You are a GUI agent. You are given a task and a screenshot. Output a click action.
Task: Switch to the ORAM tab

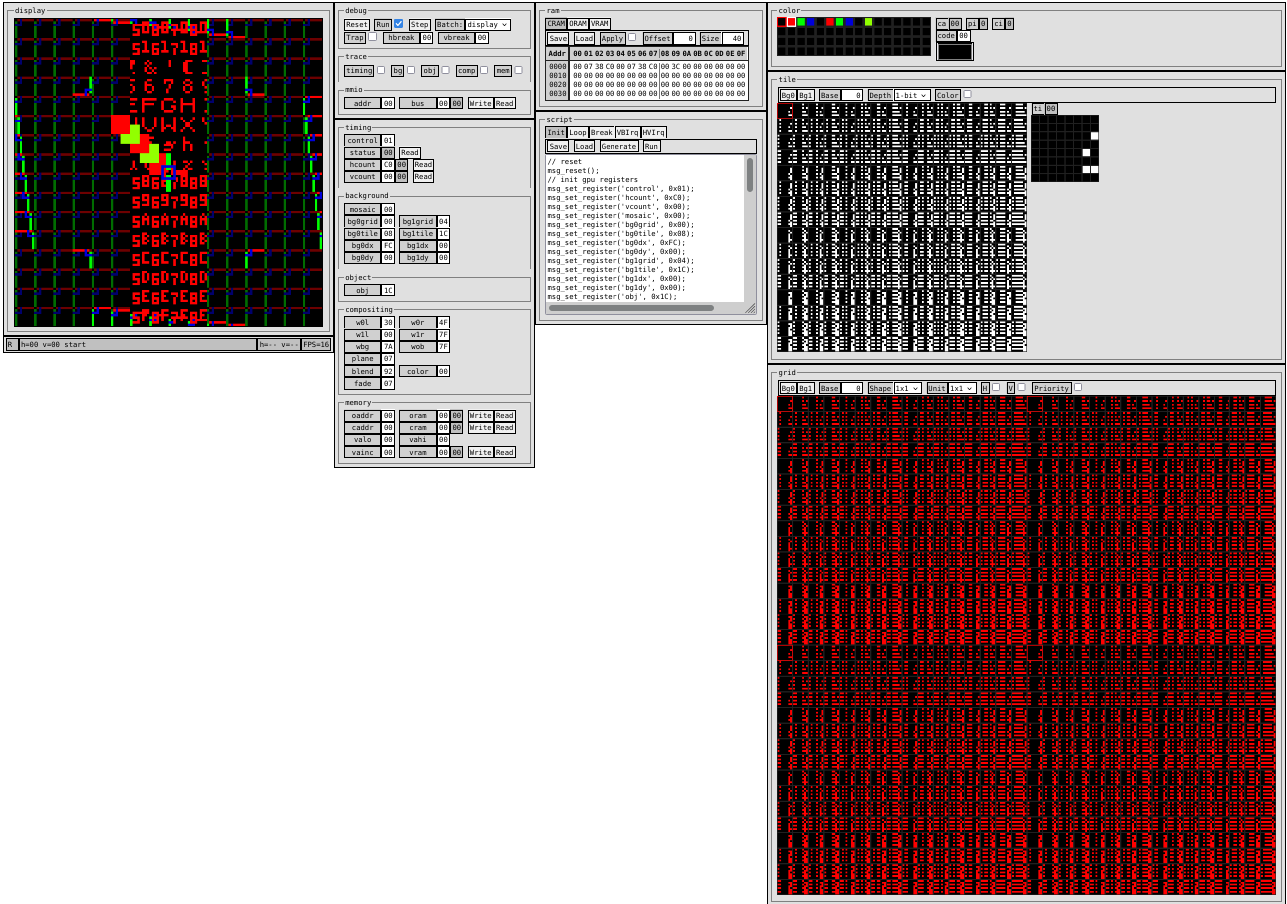click(x=578, y=24)
